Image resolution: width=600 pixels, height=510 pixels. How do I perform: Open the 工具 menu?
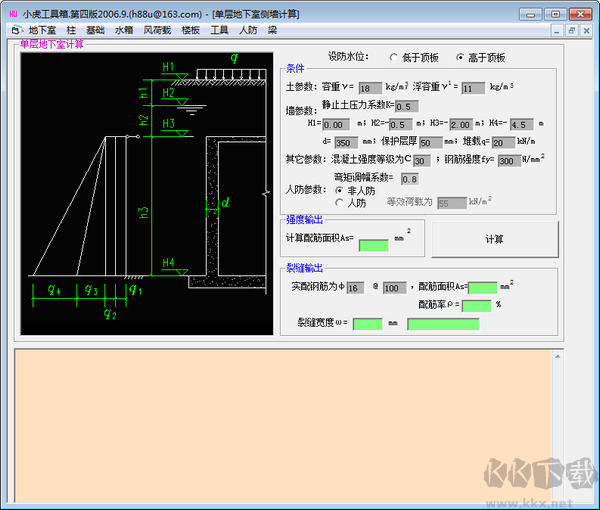(x=219, y=31)
